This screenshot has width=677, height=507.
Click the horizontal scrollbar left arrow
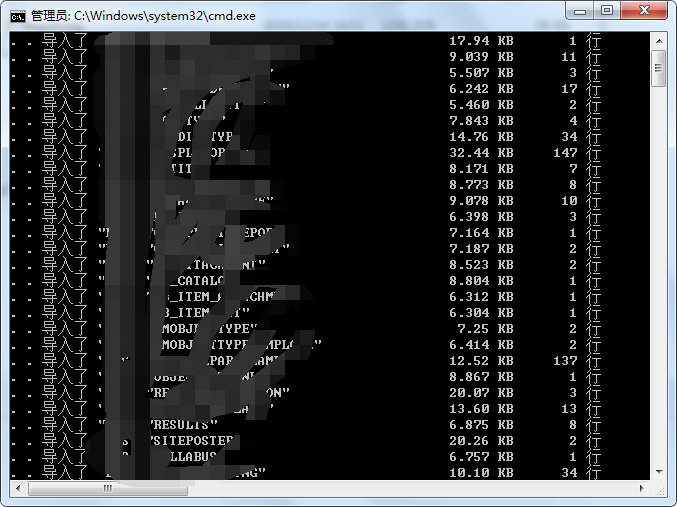[18, 488]
